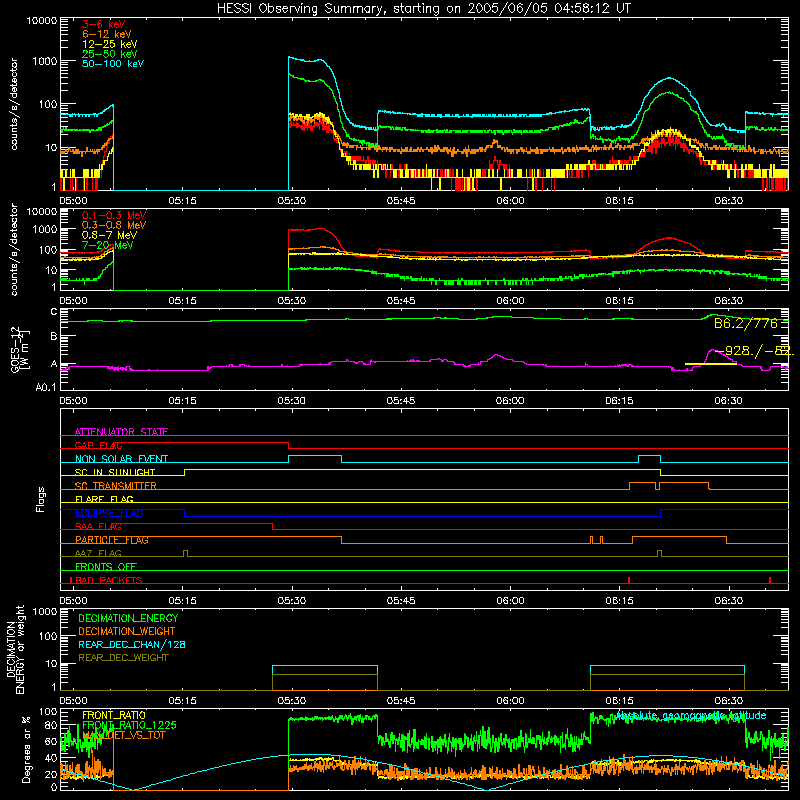Select the cyan 50-100 keV legend entry
This screenshot has height=800, width=800.
click(x=113, y=64)
